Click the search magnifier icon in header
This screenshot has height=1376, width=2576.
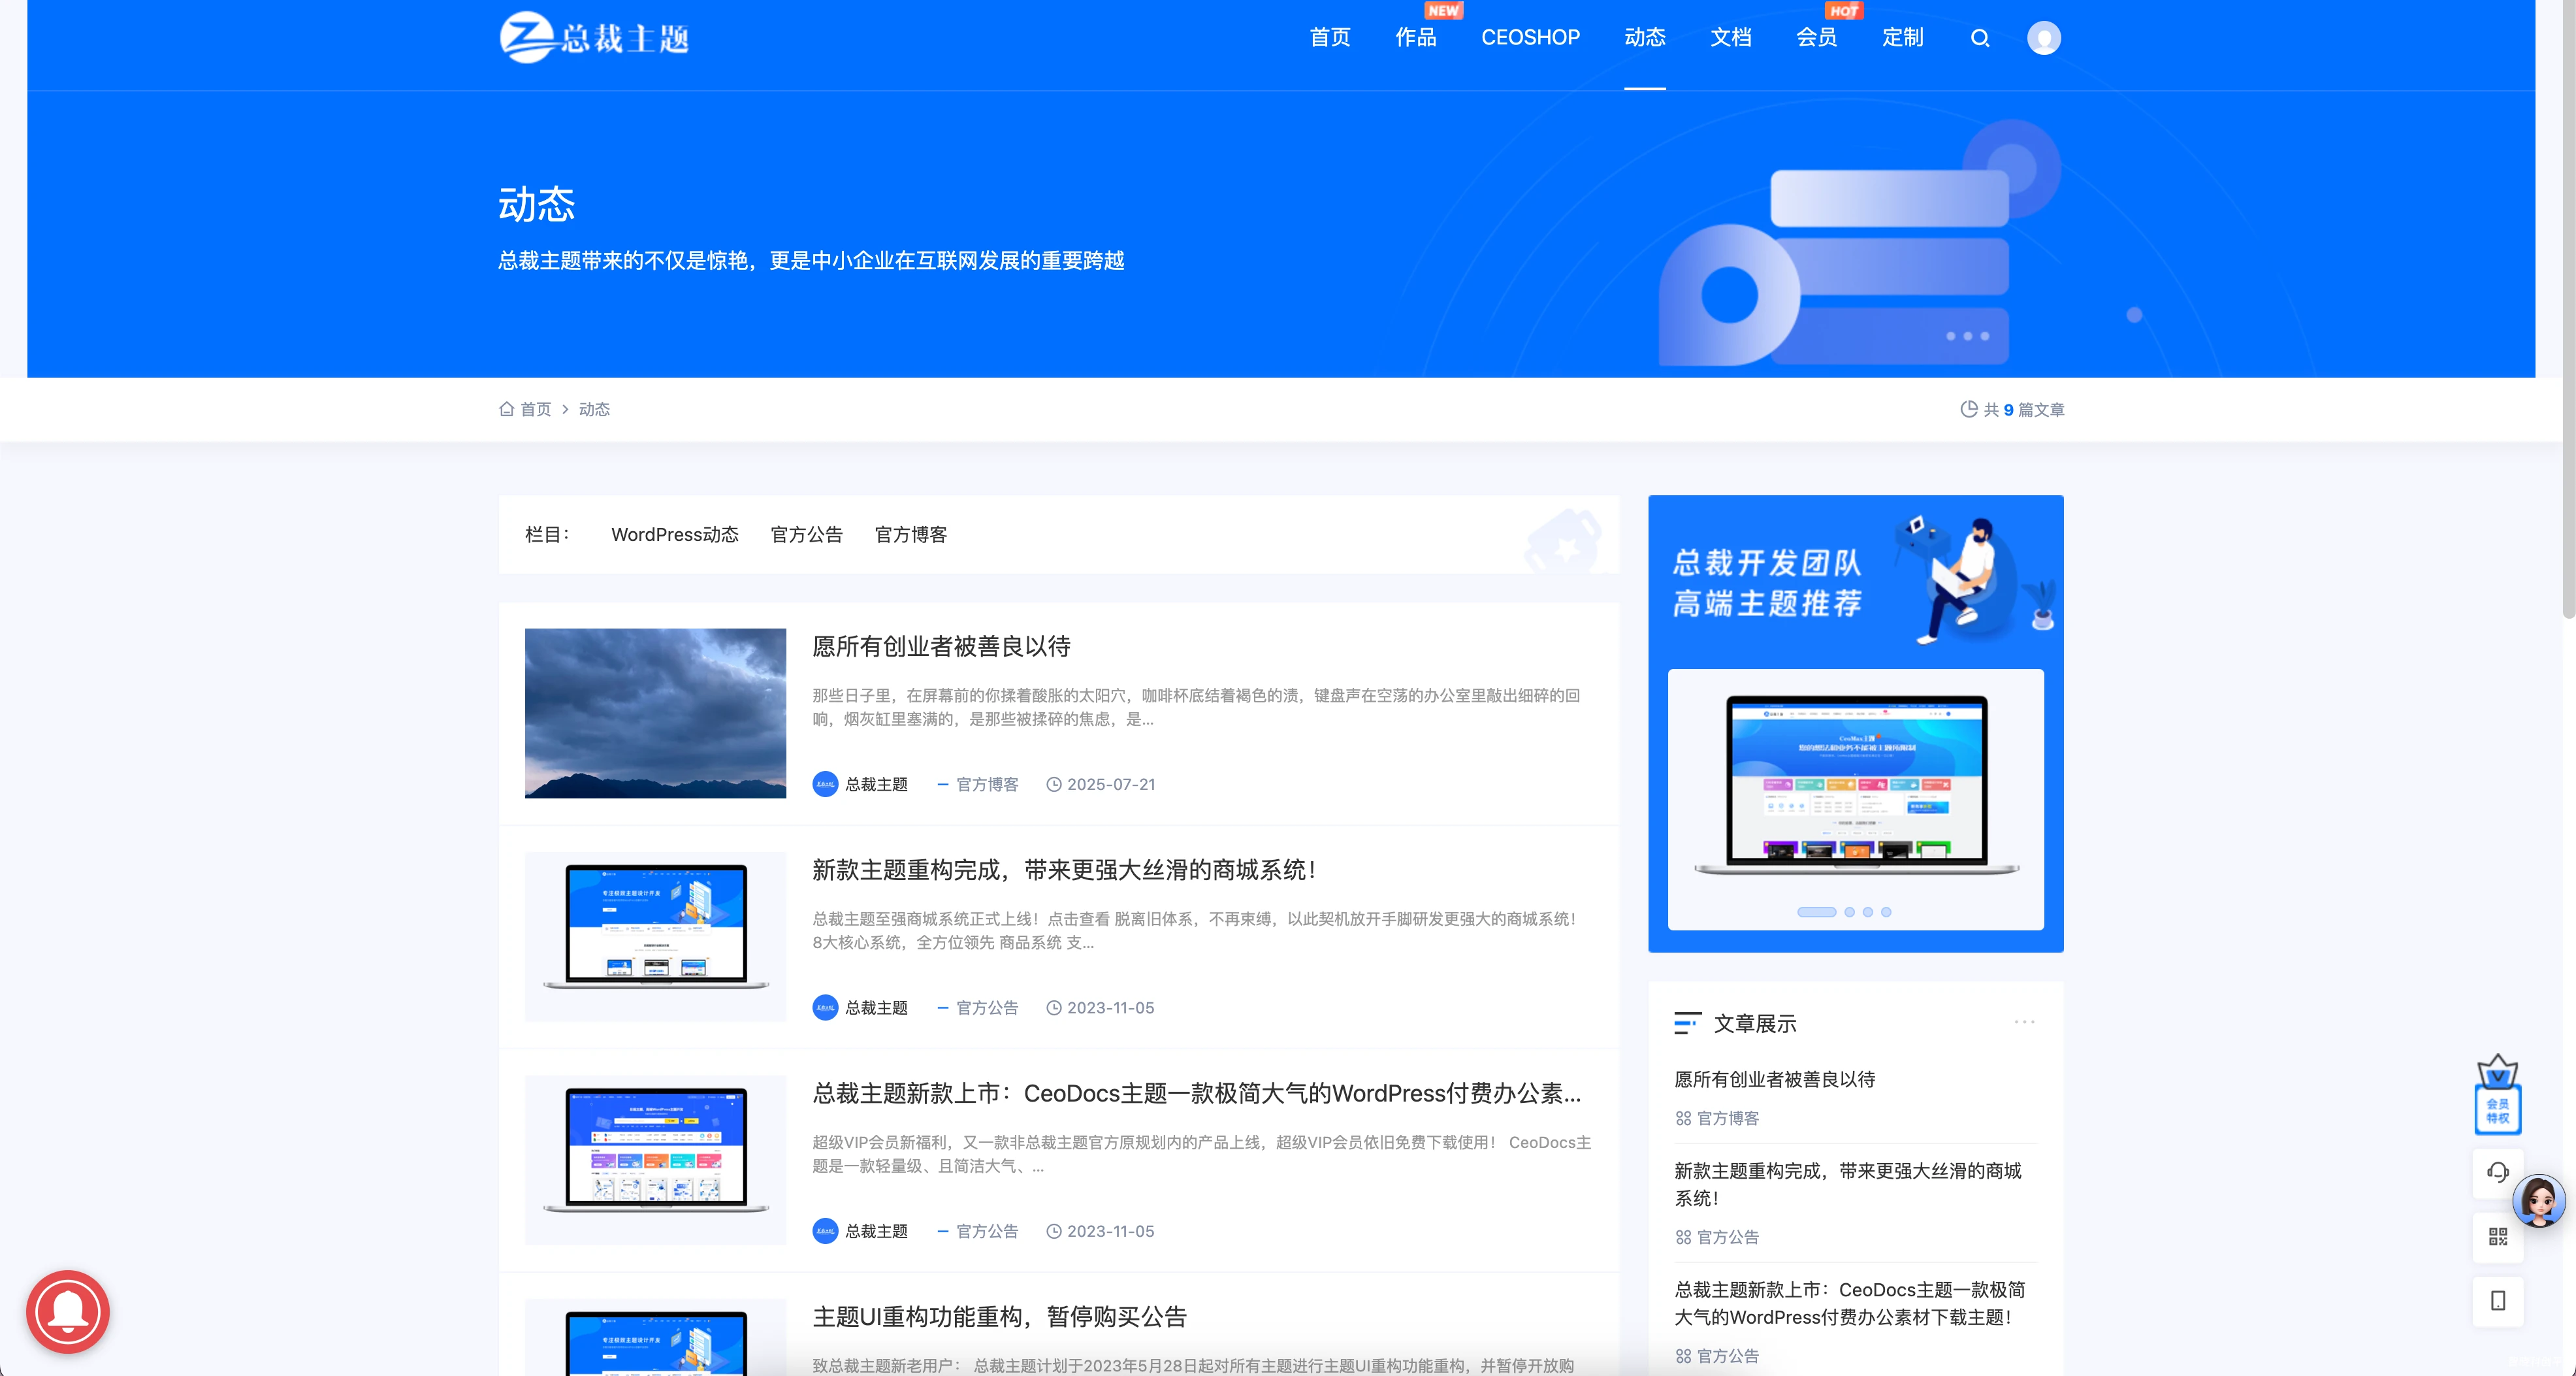coord(1979,38)
